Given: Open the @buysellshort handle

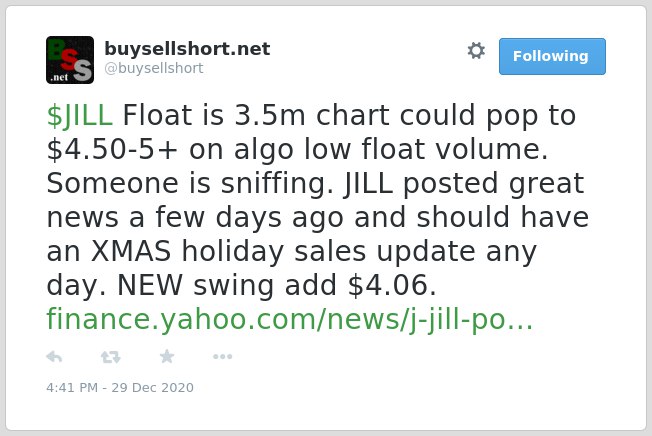Looking at the screenshot, I should [154, 68].
